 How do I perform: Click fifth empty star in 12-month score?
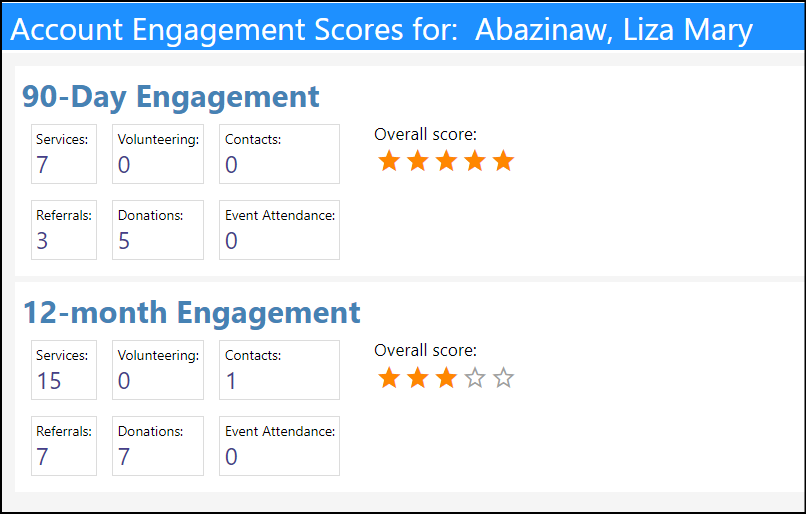(503, 378)
